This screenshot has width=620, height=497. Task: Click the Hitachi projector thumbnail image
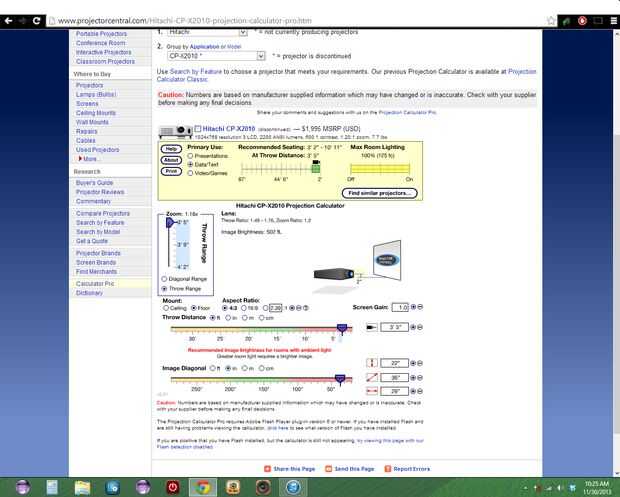(176, 131)
